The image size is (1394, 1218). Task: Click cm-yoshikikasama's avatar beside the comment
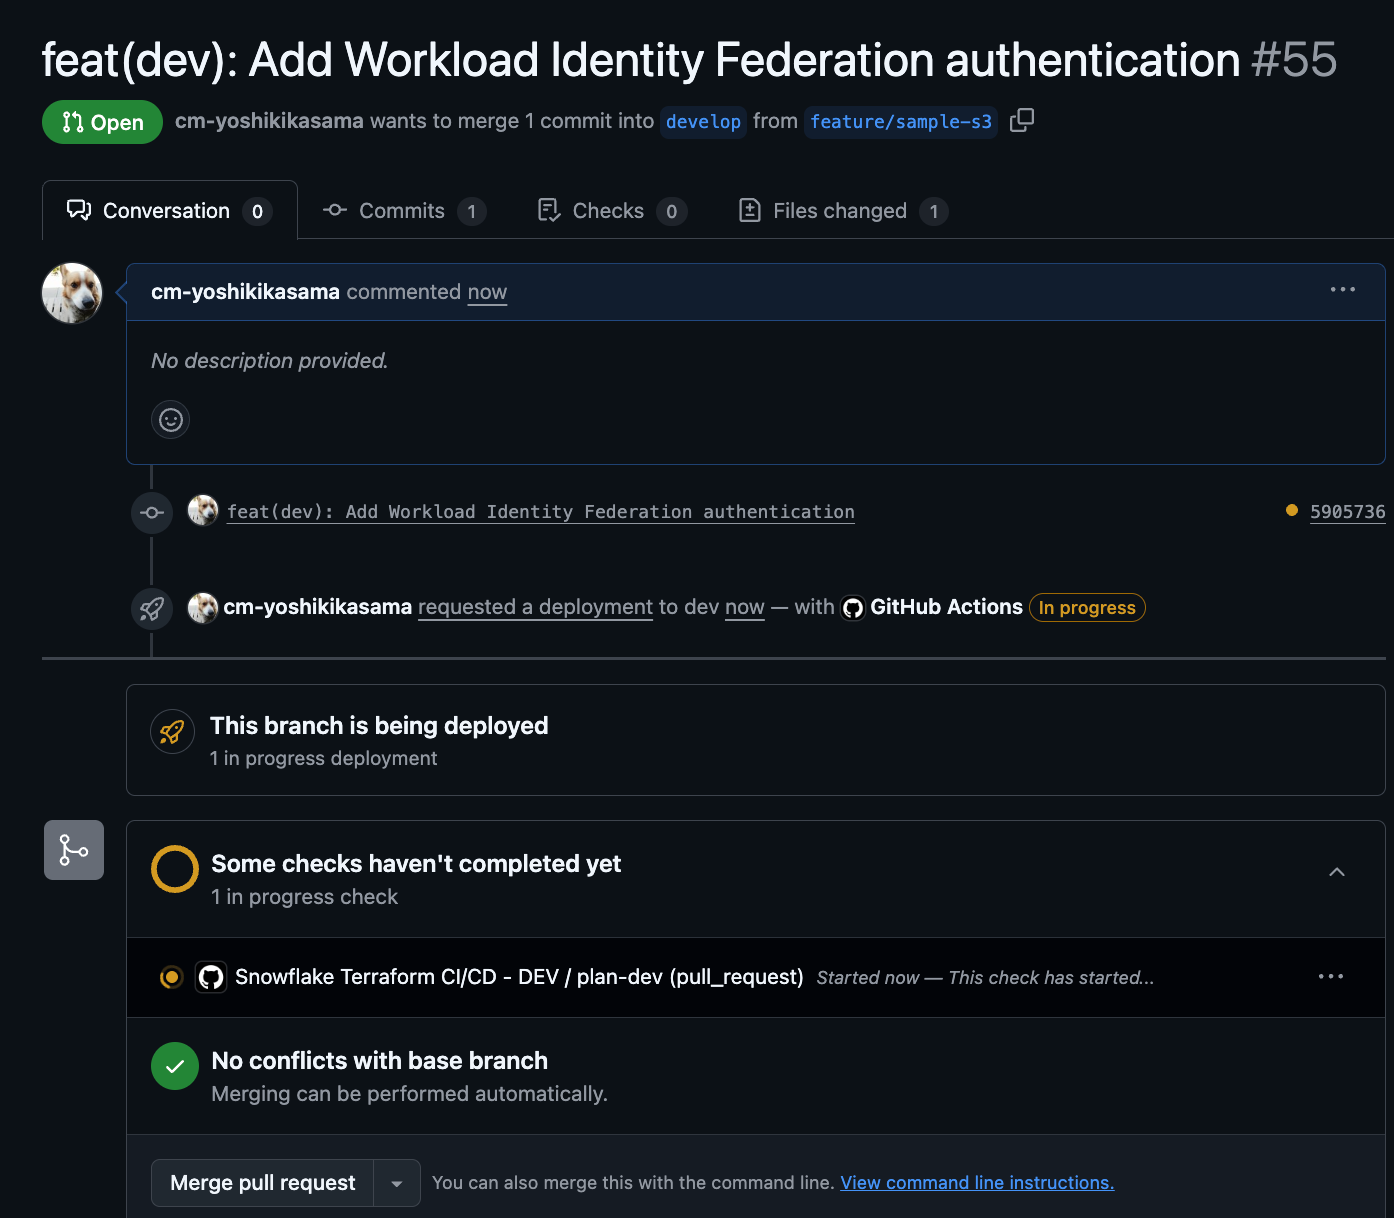click(72, 293)
